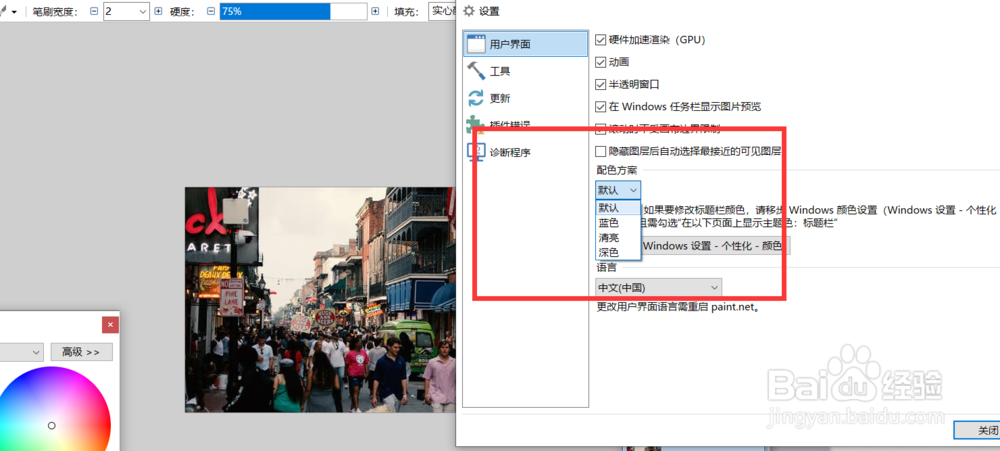Toggle hardware accelerated rendering (GPU) checkbox
This screenshot has height=451, width=1000.
600,40
